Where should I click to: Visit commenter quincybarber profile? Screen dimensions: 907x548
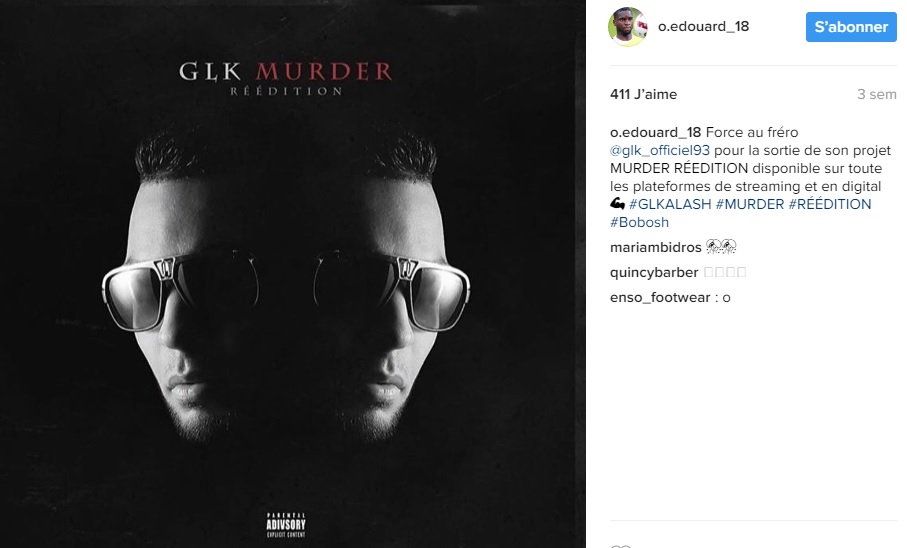(x=654, y=273)
